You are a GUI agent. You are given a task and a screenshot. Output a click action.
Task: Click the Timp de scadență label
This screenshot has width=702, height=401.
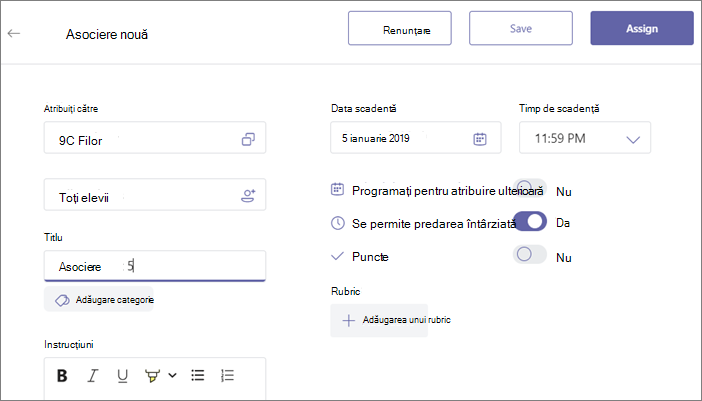tap(559, 108)
